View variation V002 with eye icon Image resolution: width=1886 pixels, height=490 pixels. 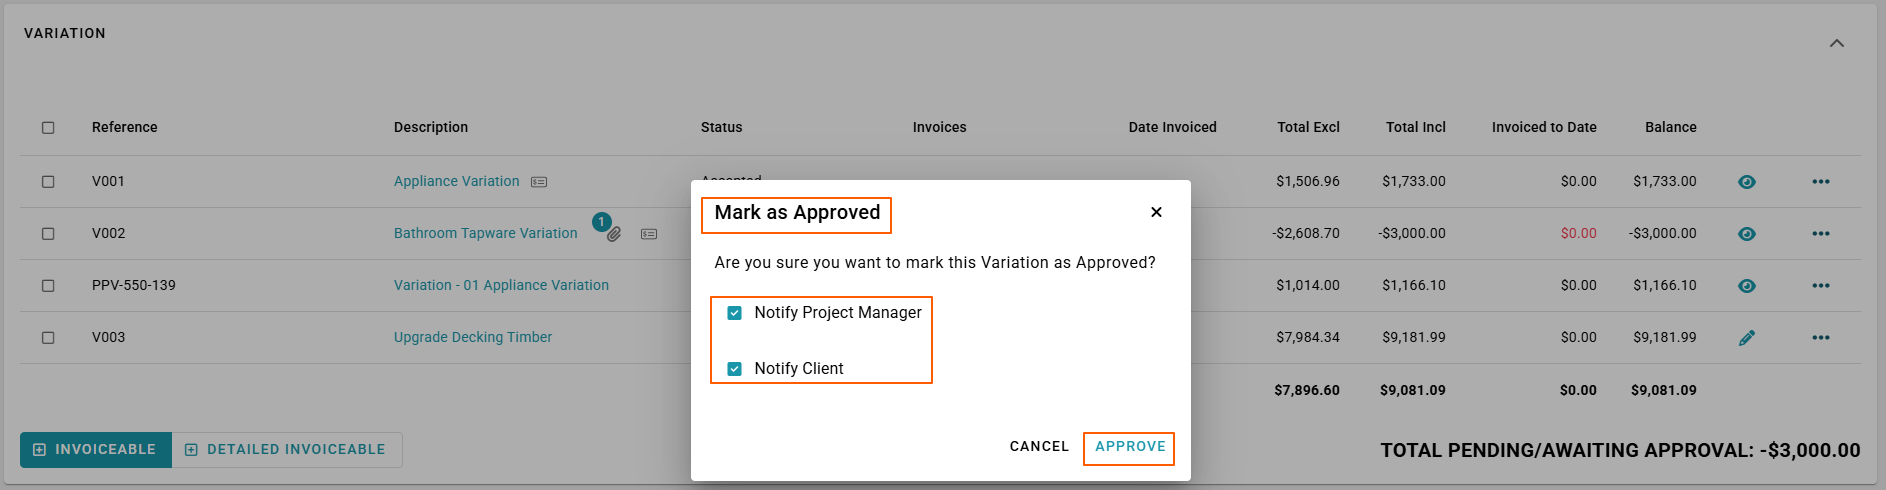point(1747,234)
